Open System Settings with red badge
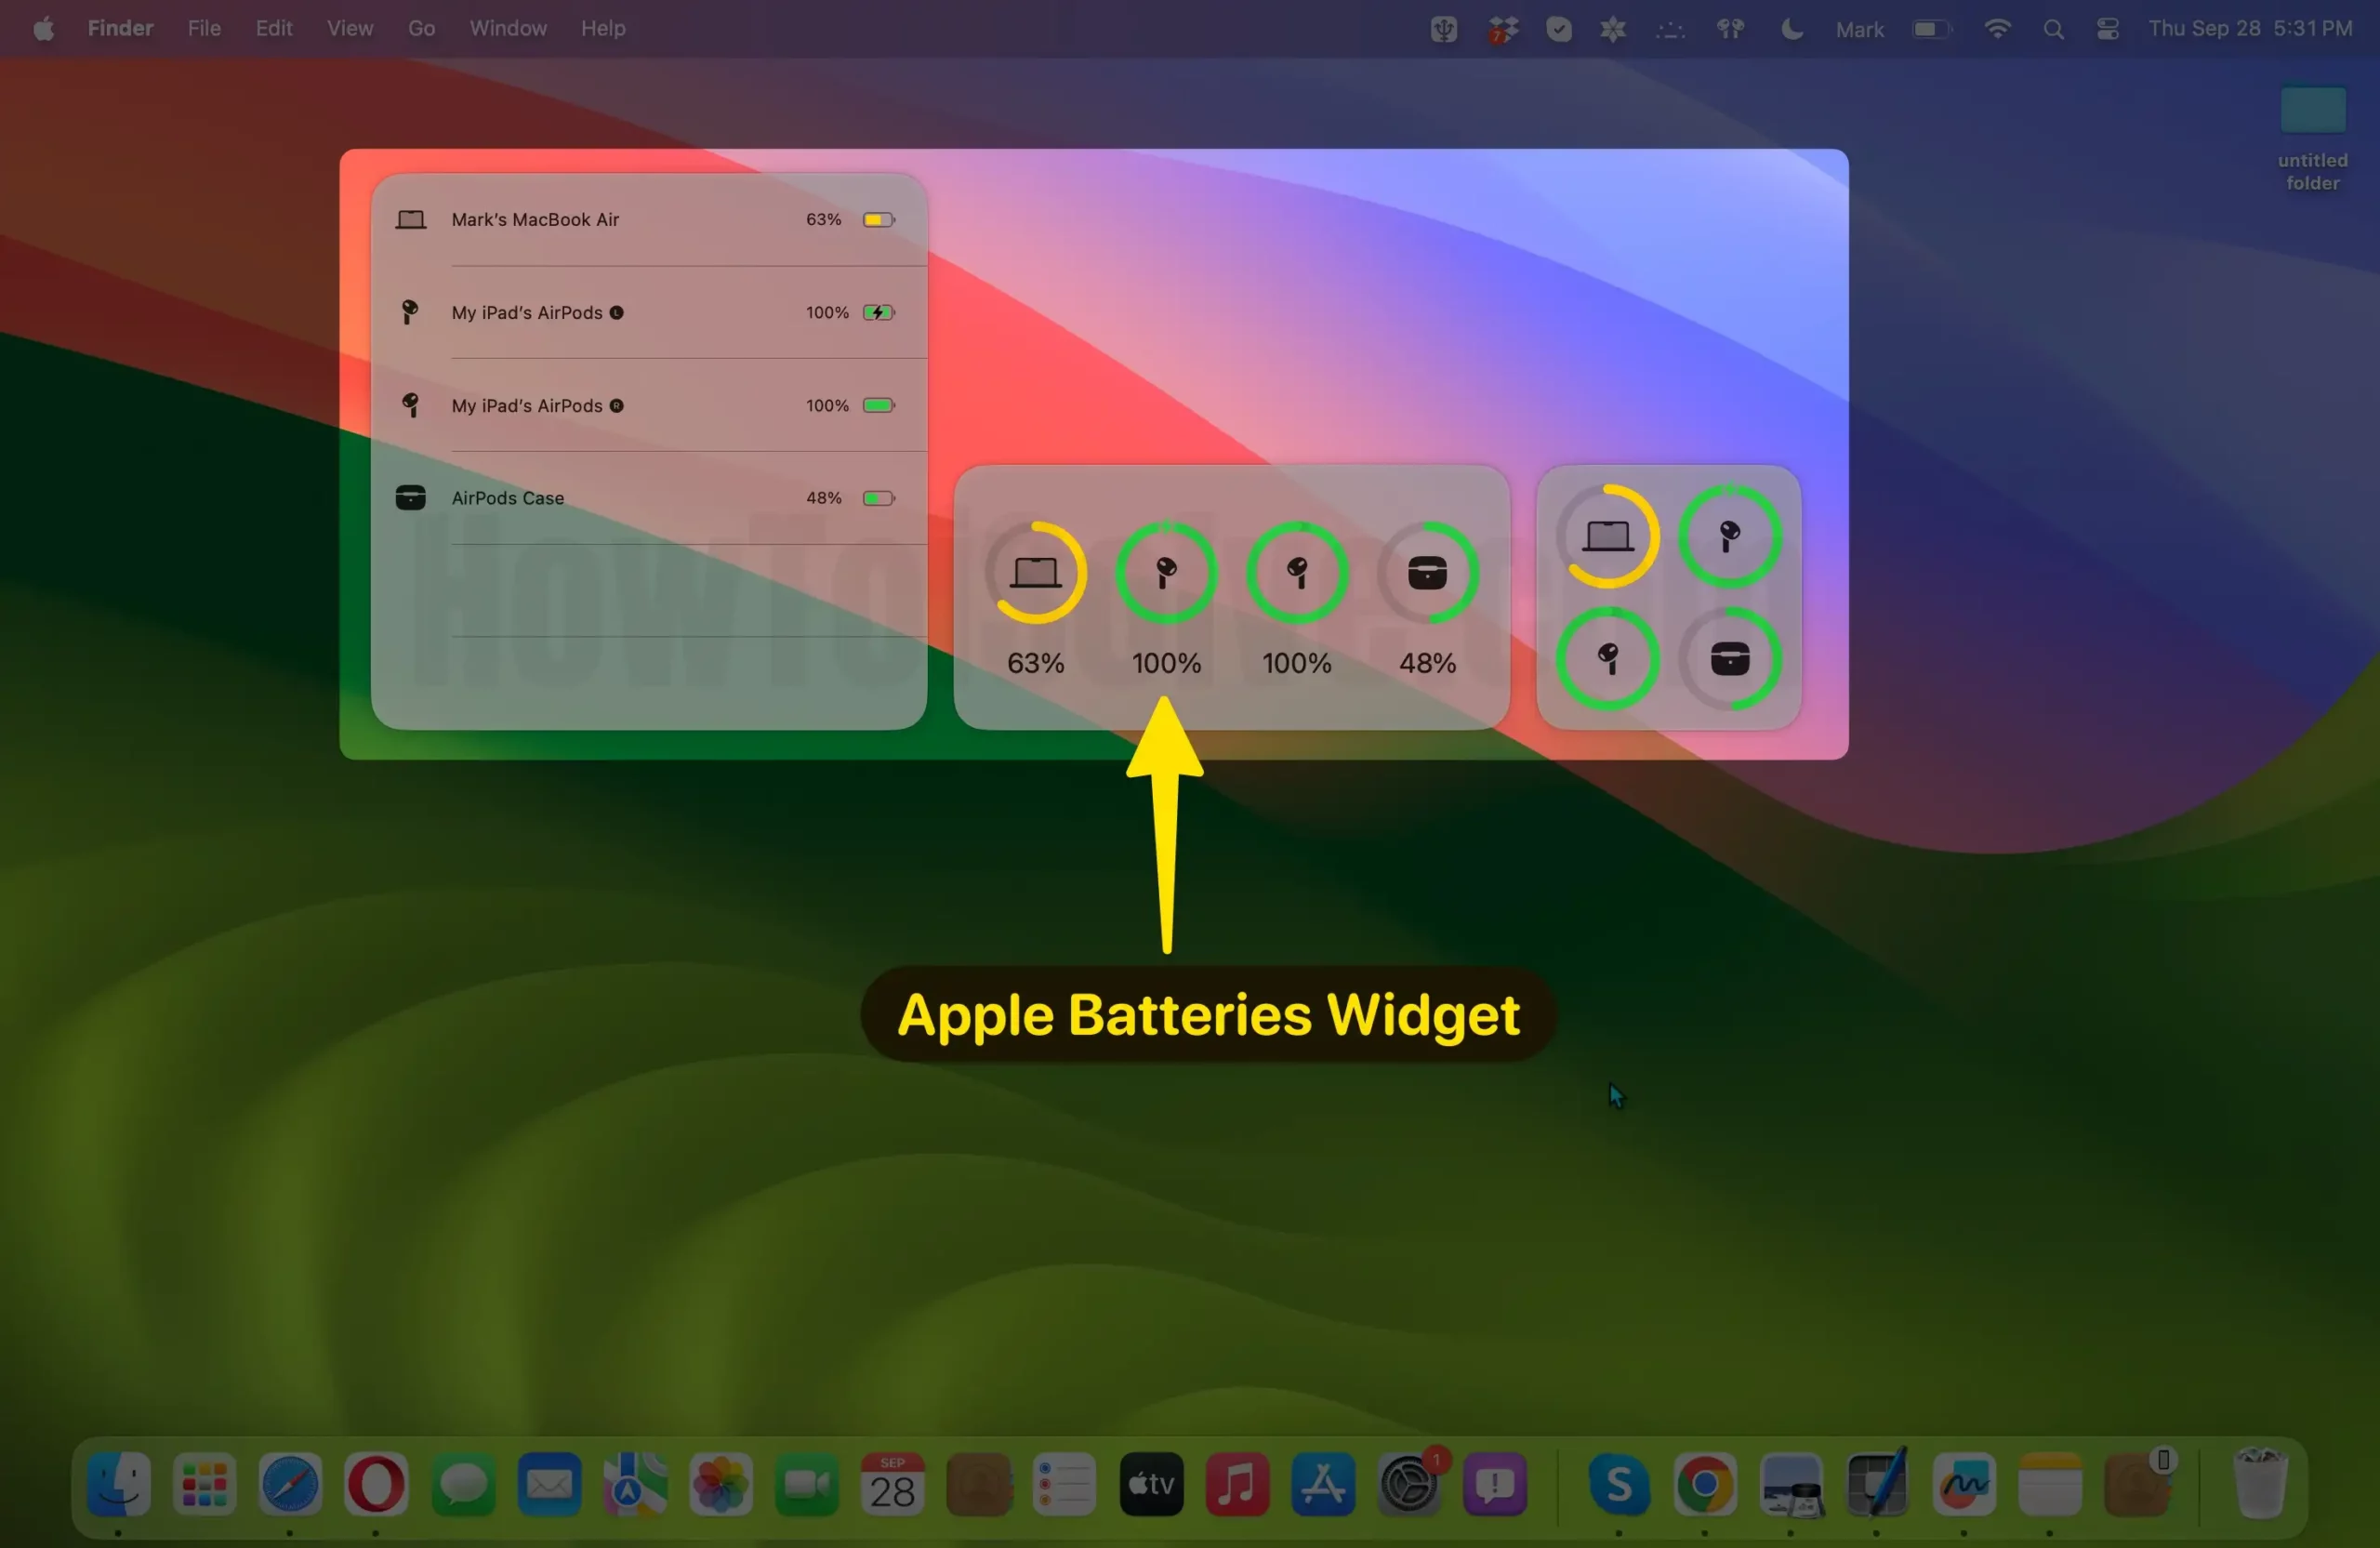 pyautogui.click(x=1409, y=1484)
